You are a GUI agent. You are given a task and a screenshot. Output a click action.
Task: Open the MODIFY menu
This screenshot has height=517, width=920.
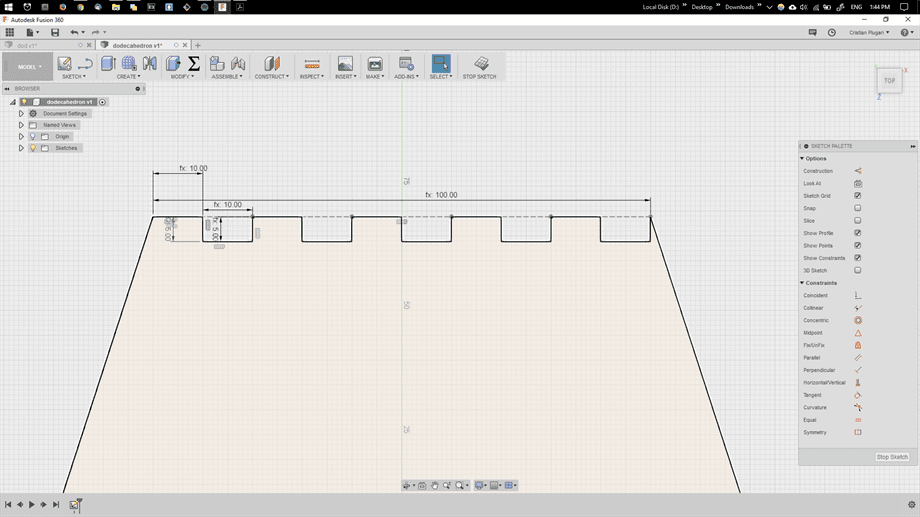coord(182,76)
